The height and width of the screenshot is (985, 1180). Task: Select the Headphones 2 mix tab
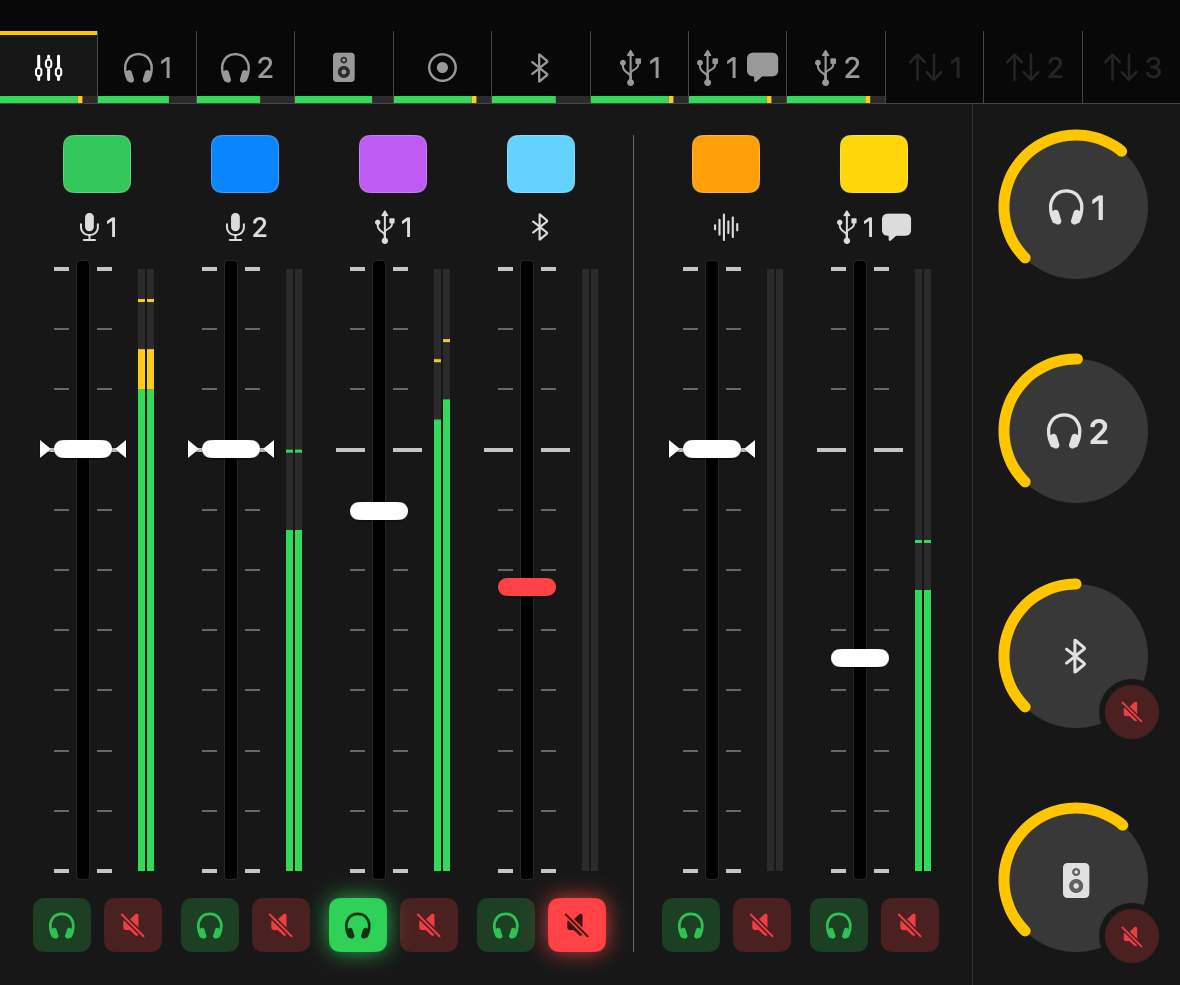click(x=246, y=68)
